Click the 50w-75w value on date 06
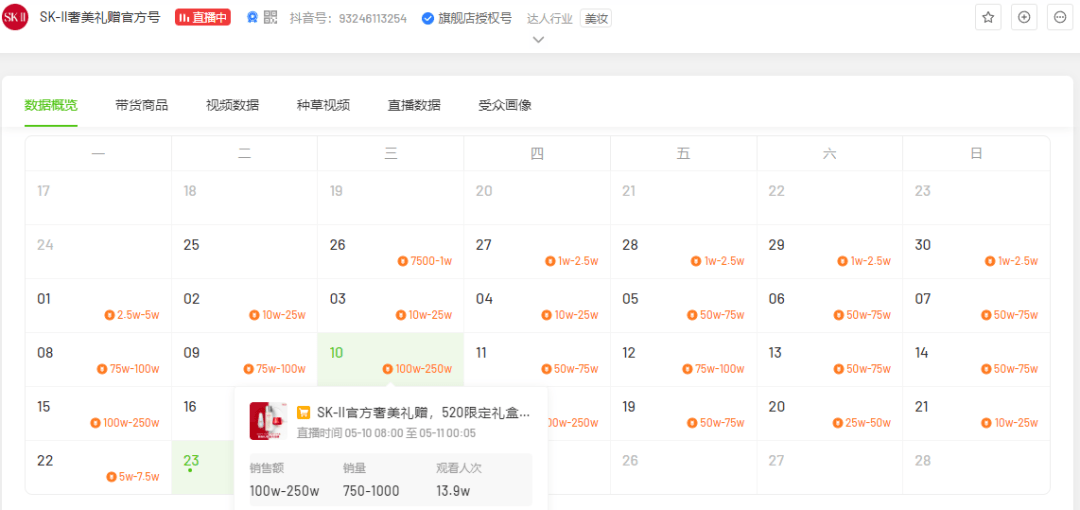Image resolution: width=1080 pixels, height=510 pixels. [869, 315]
